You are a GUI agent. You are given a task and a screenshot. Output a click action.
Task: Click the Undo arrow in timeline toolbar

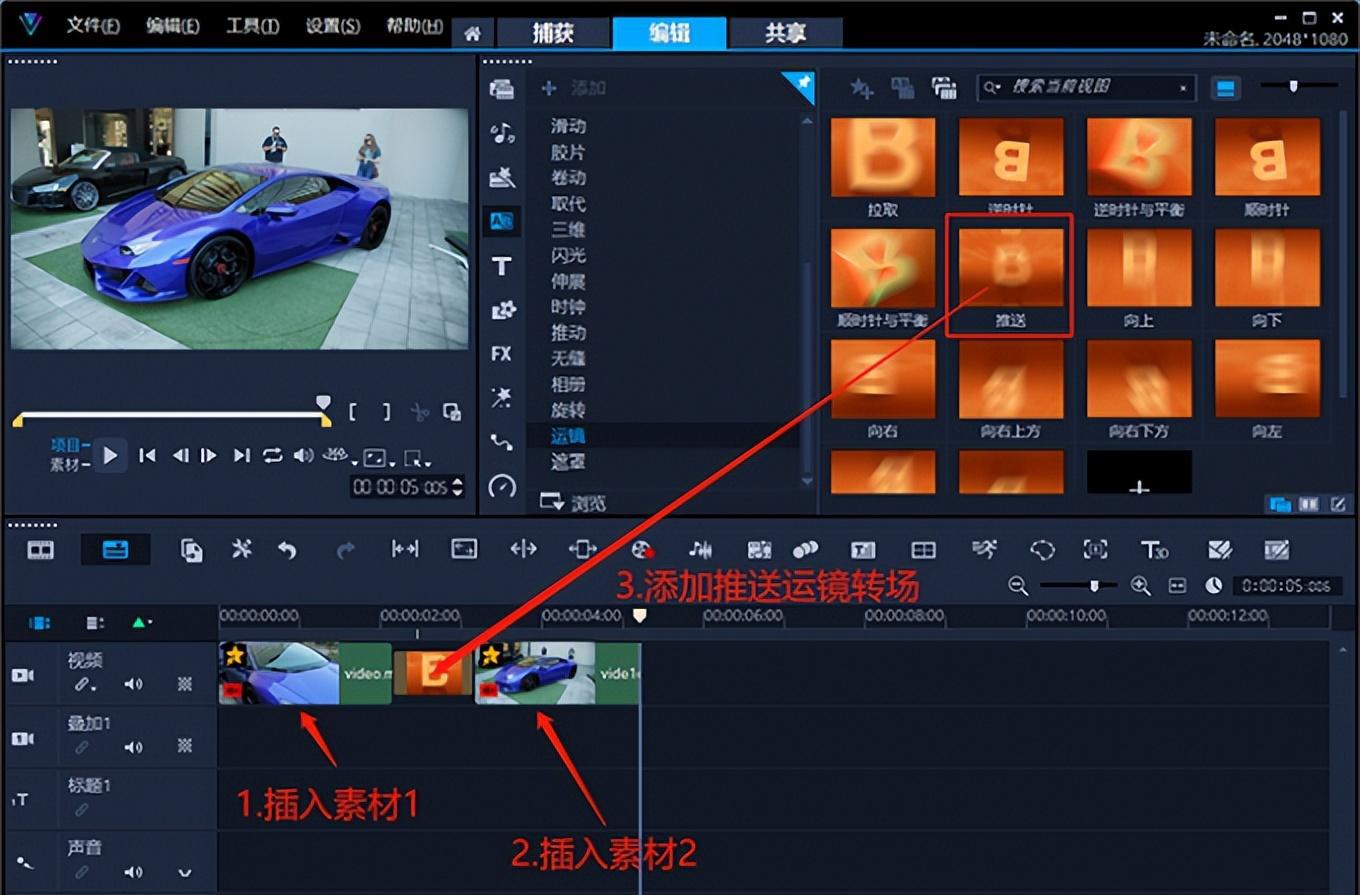288,550
